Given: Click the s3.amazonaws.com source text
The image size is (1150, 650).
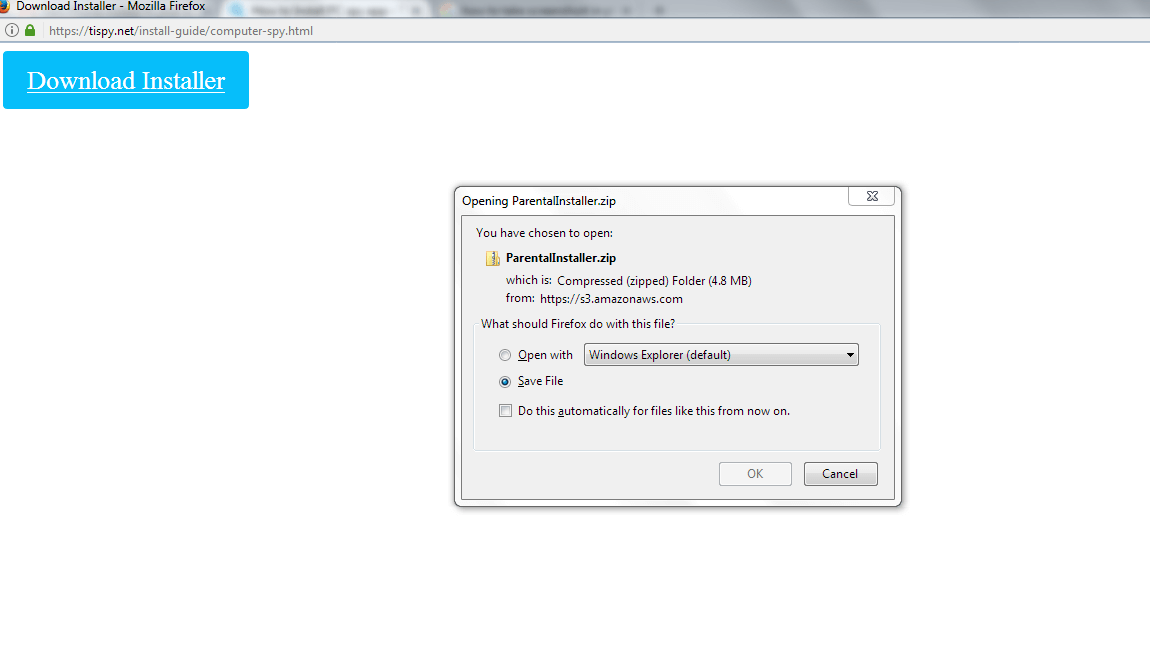Looking at the screenshot, I should coord(611,299).
